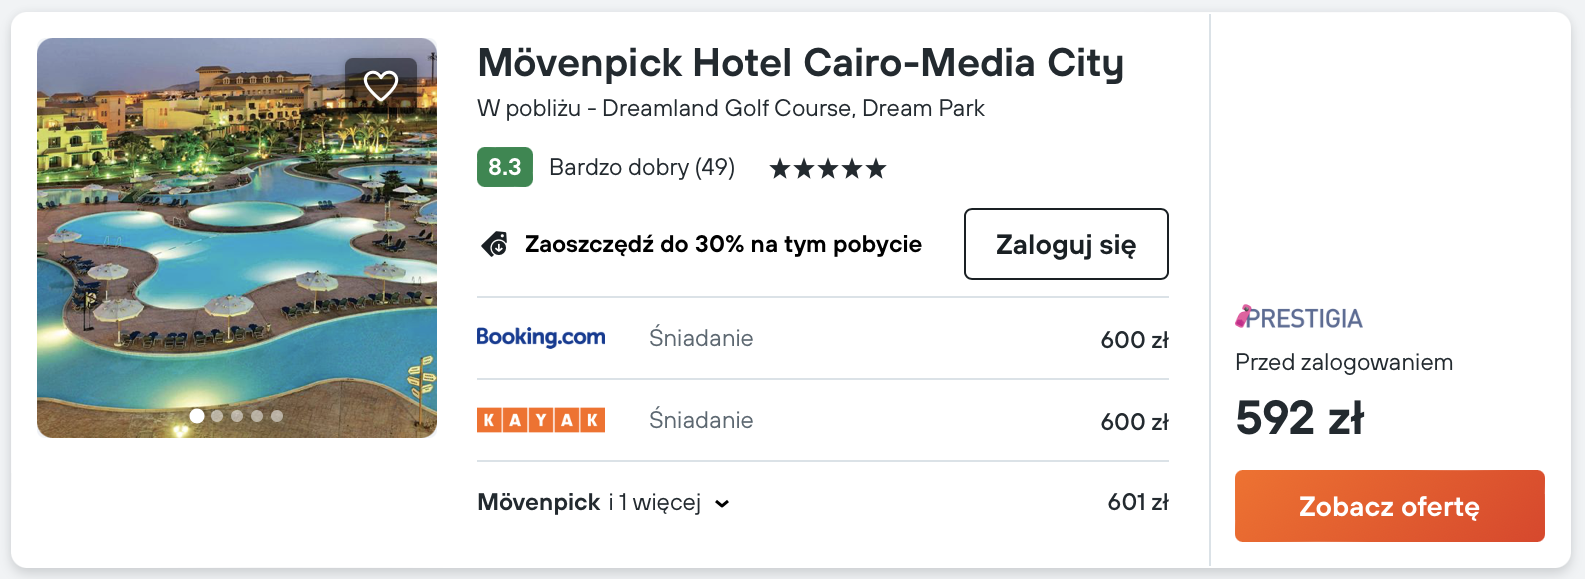Click the Prestigia logo
This screenshot has width=1585, height=579.
(x=1299, y=318)
